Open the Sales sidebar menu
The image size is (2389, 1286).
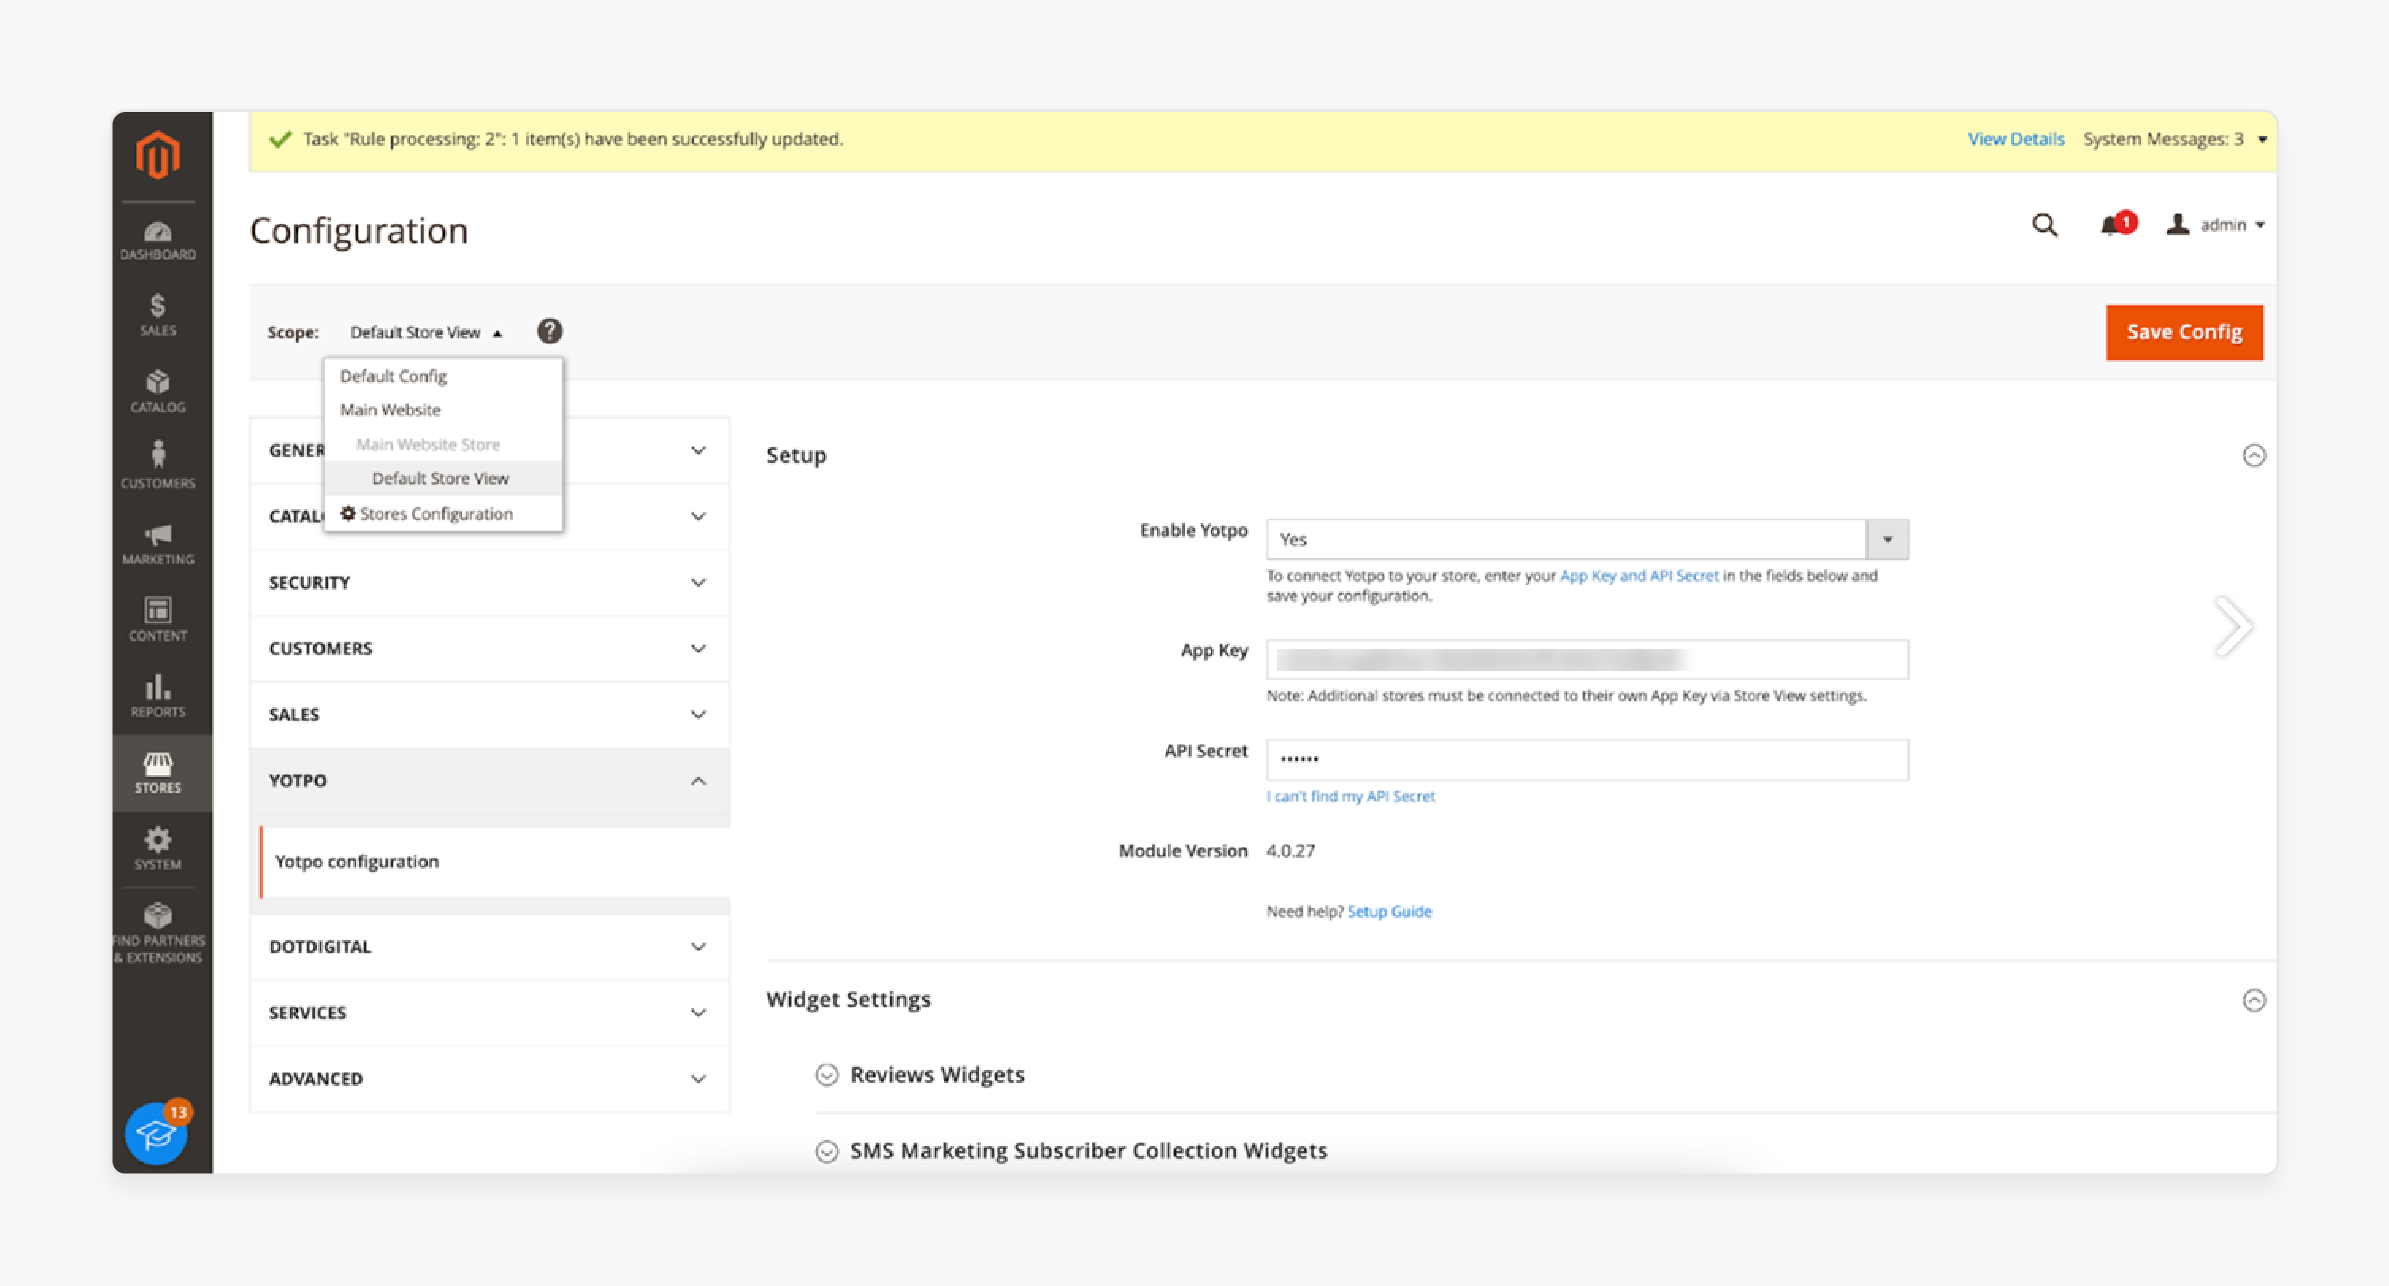(x=158, y=315)
